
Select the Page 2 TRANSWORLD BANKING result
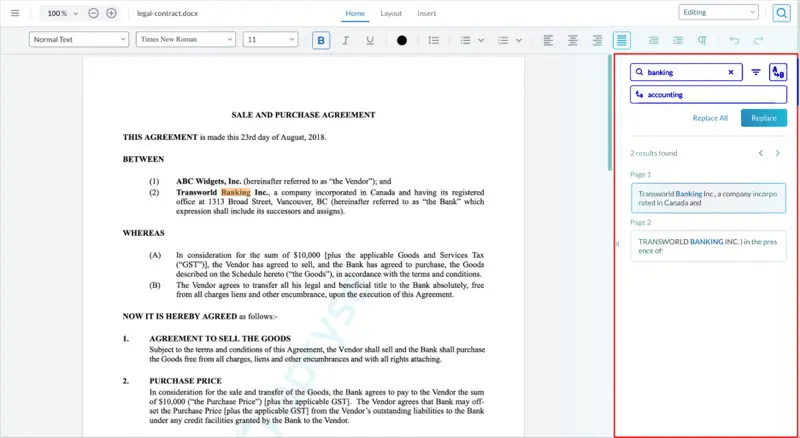click(x=708, y=246)
